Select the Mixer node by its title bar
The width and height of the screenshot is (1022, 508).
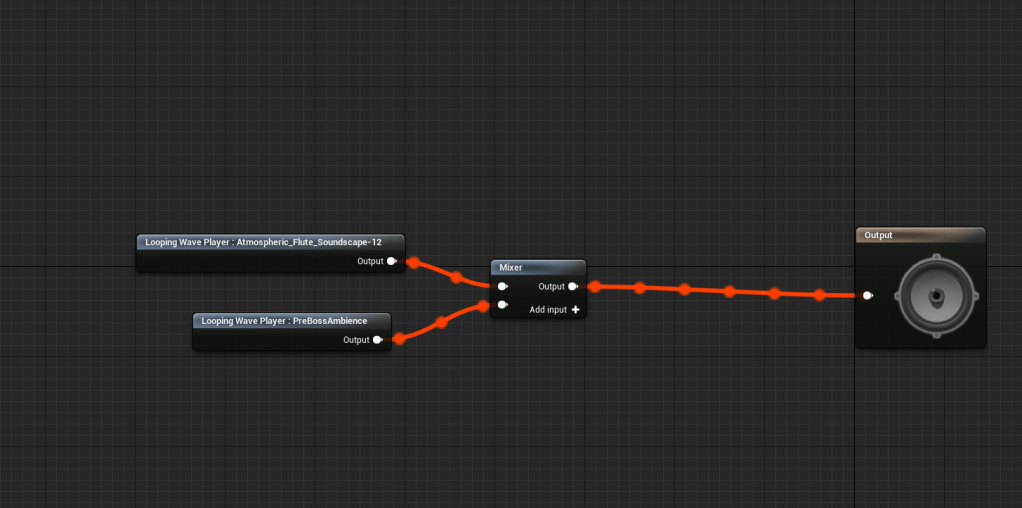point(538,267)
